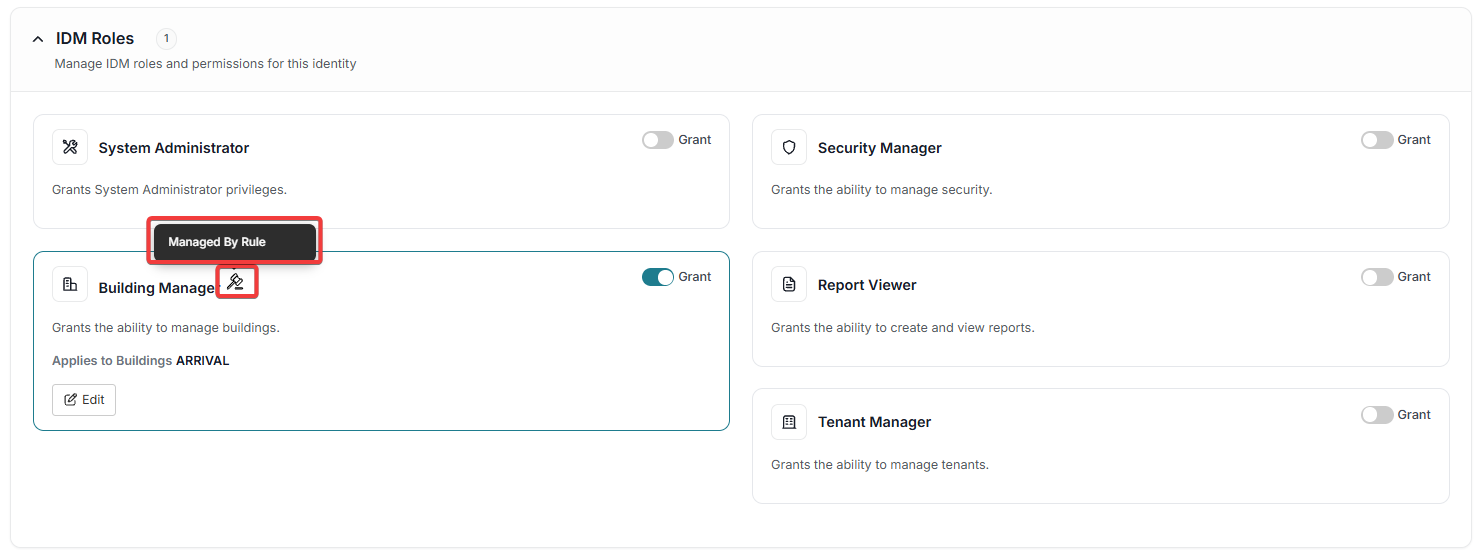This screenshot has width=1477, height=550.
Task: Click the Security Manager shield icon
Action: point(789,147)
